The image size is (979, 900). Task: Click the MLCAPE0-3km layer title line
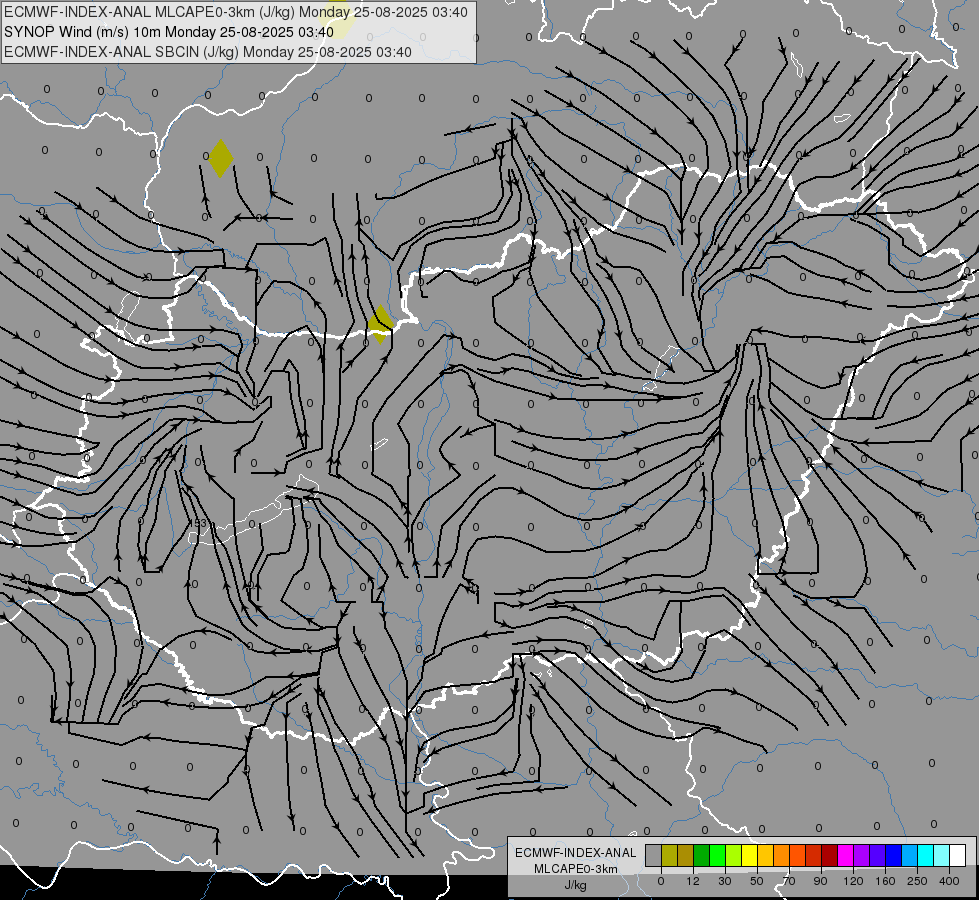(235, 12)
